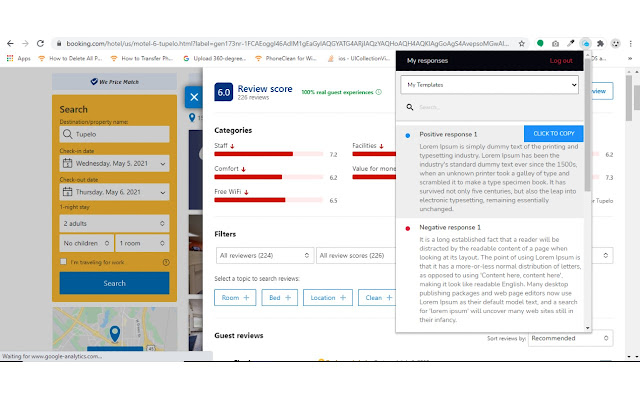The height and width of the screenshot is (400, 640).
Task: Open ios - UICollectionVi... bookmark
Action: point(359,58)
